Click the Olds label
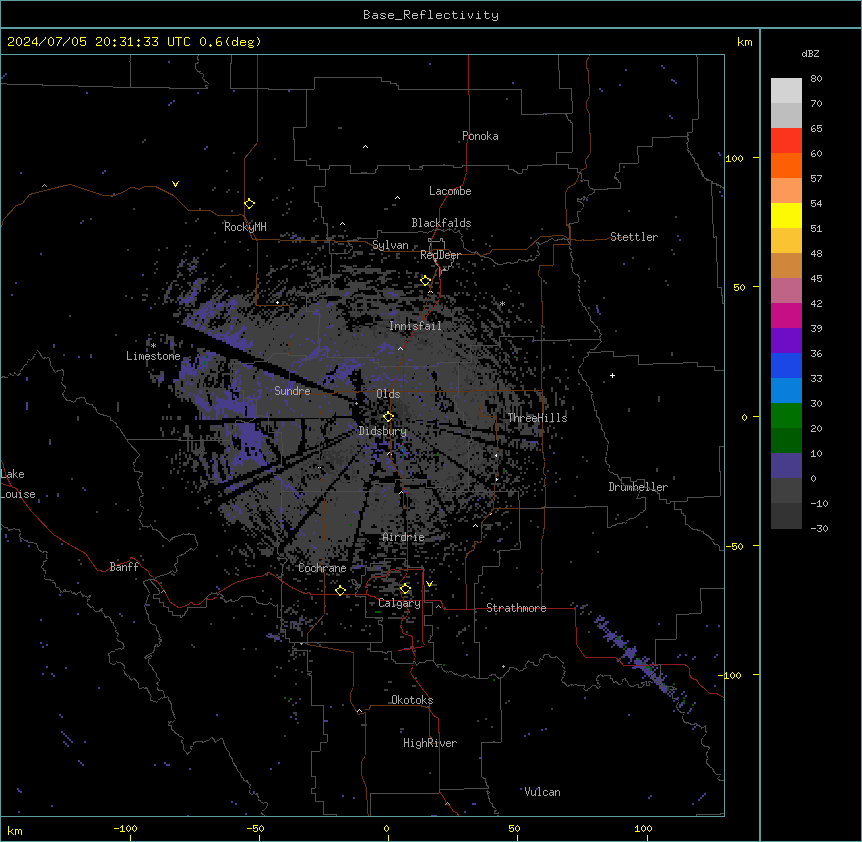The width and height of the screenshot is (862, 842). (388, 394)
